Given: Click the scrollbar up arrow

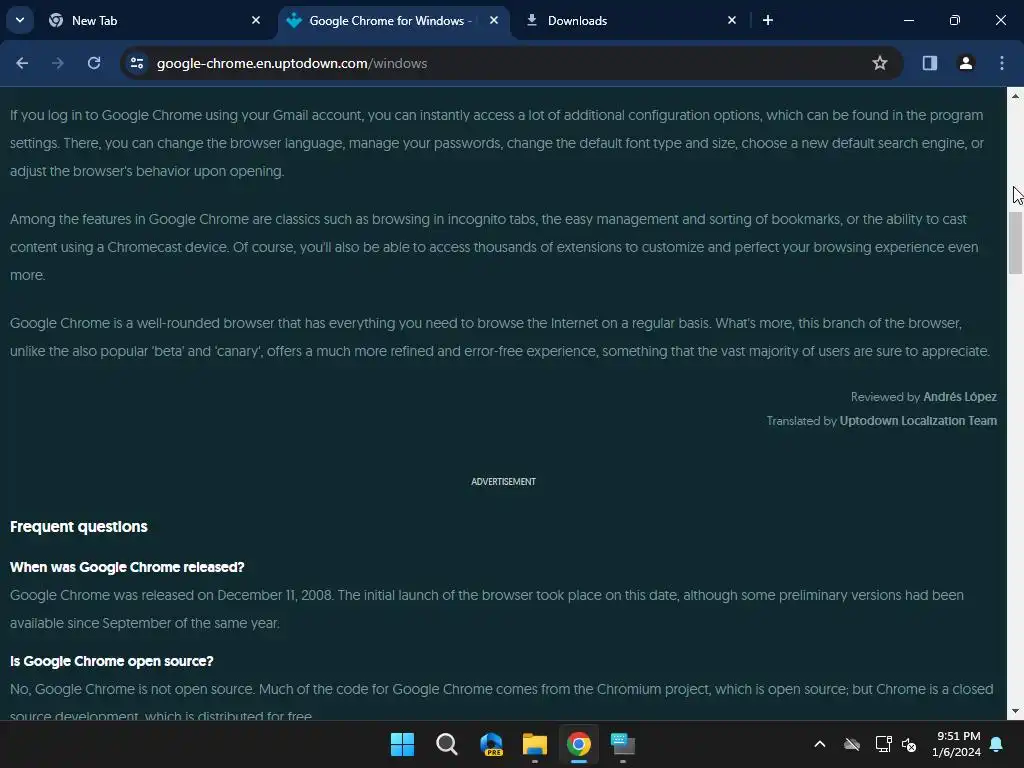Looking at the screenshot, I should tap(1016, 96).
